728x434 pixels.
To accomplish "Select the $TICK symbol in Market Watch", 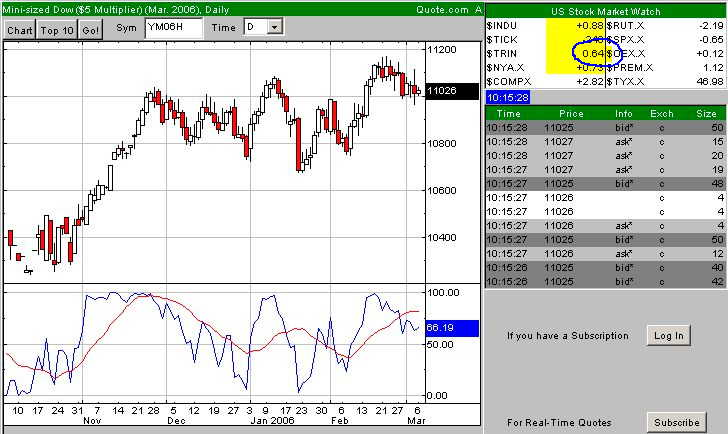I will click(x=501, y=40).
